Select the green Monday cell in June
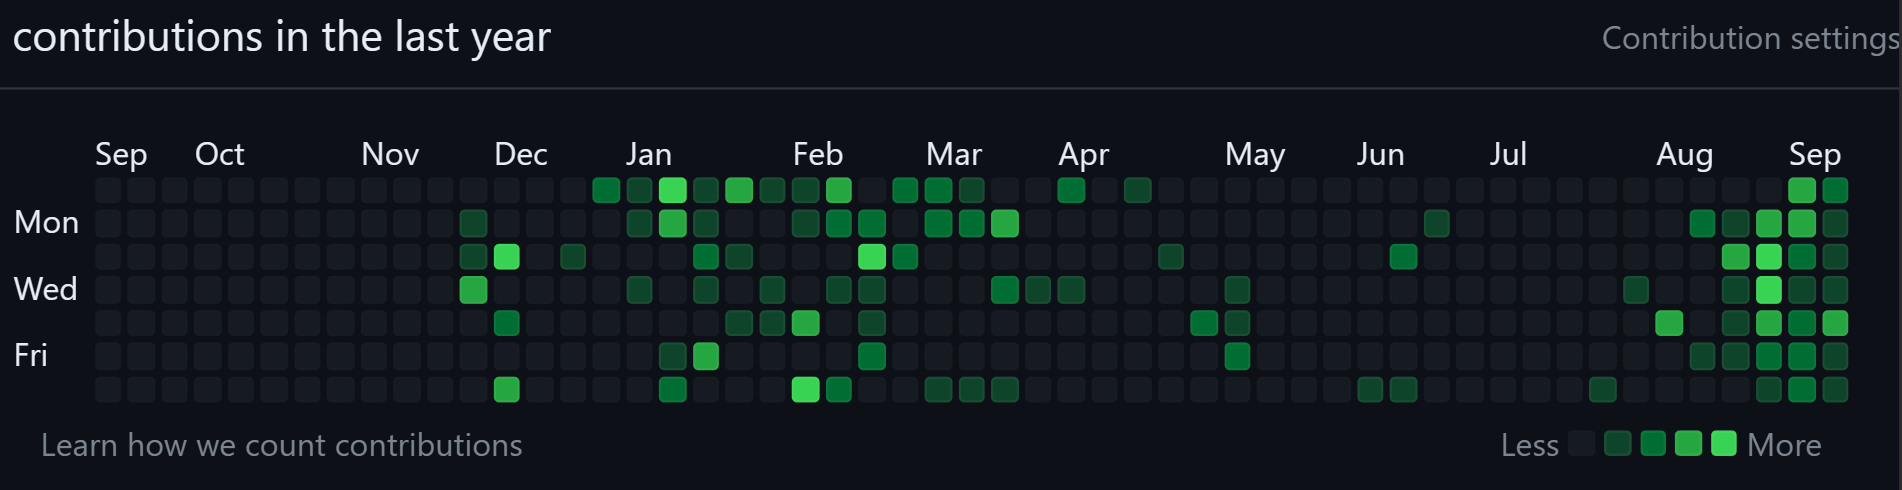1902x490 pixels. (1436, 223)
